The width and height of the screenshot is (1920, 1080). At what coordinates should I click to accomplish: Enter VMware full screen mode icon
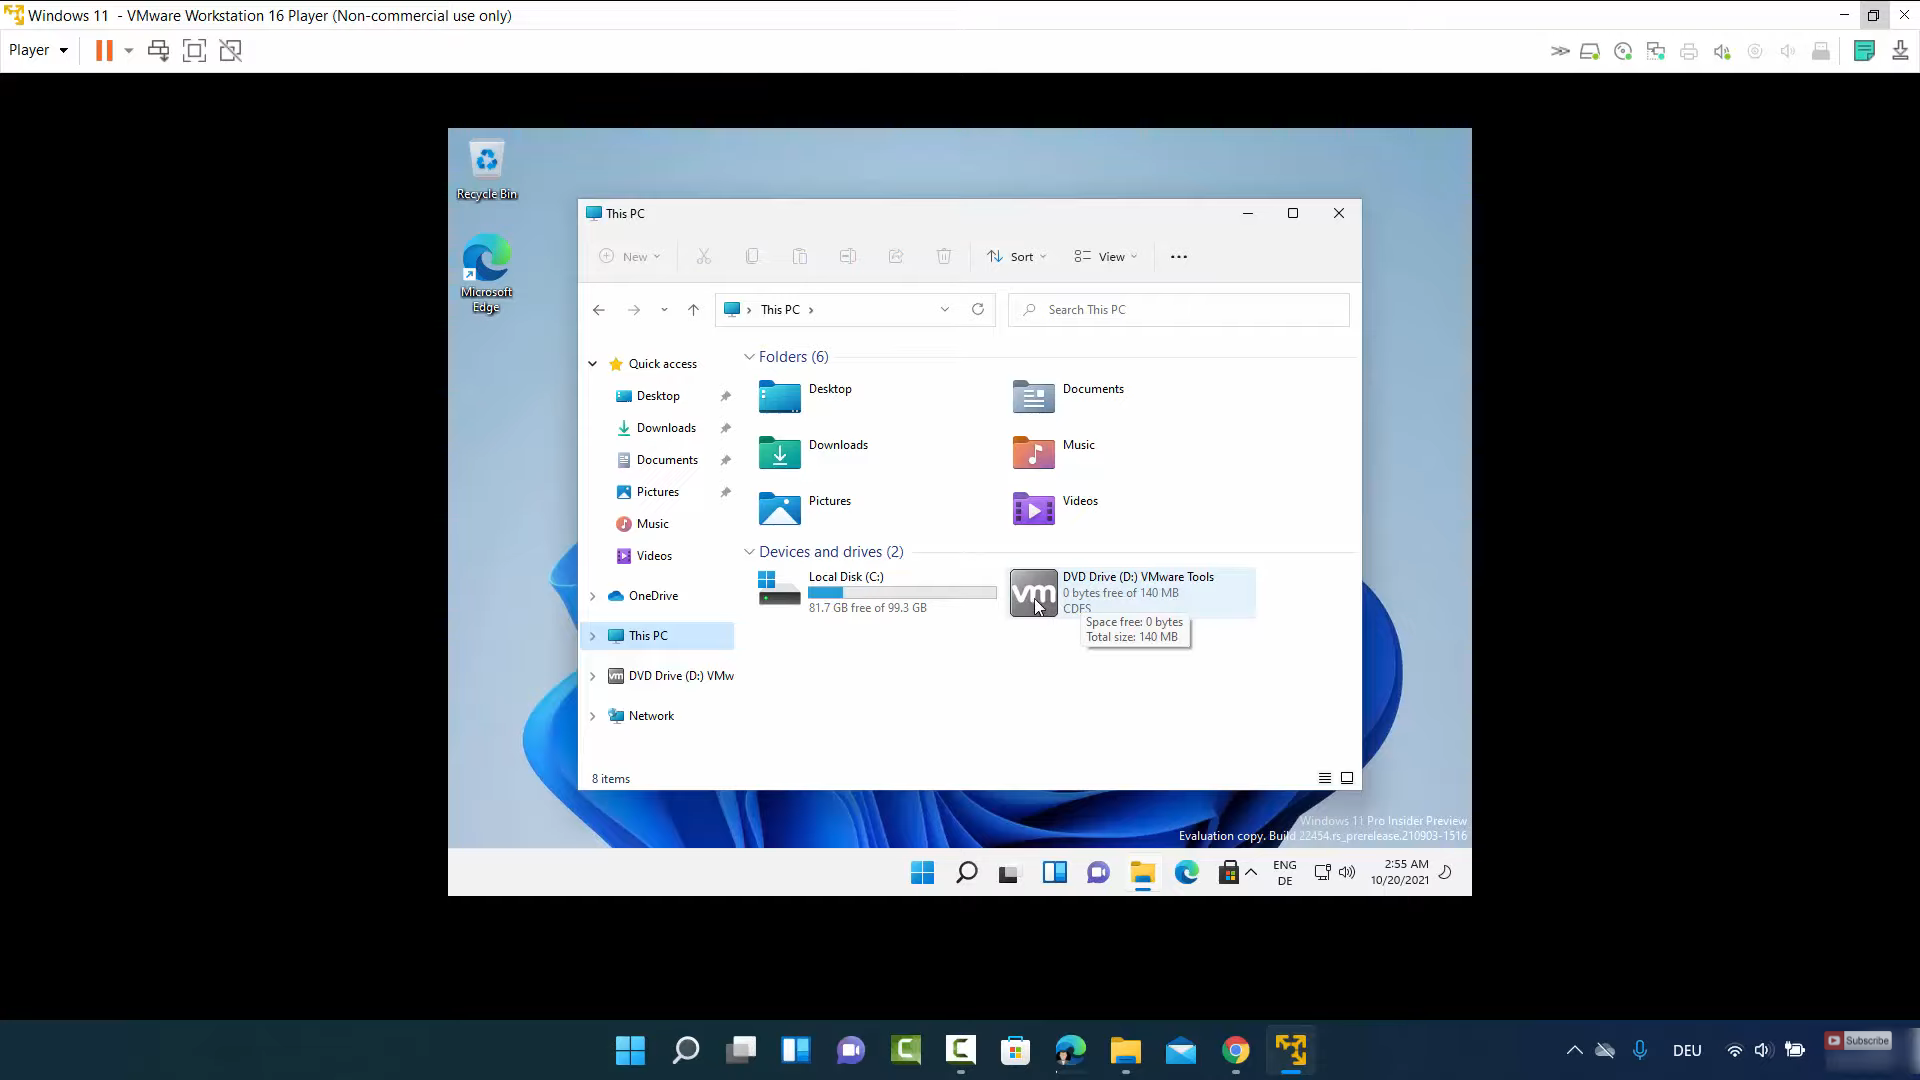pos(194,50)
